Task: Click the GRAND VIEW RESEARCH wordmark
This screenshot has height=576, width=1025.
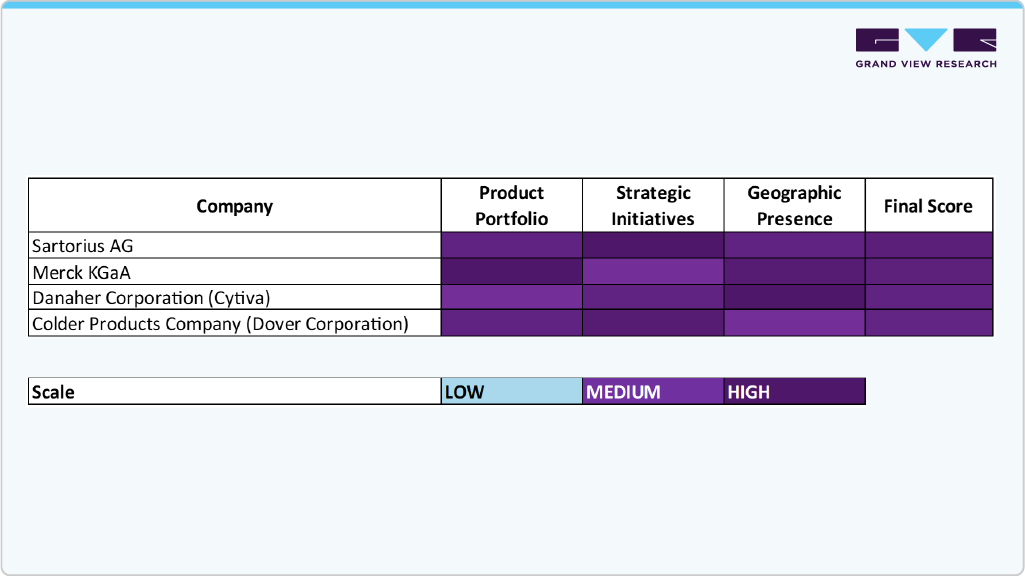Action: tap(925, 63)
